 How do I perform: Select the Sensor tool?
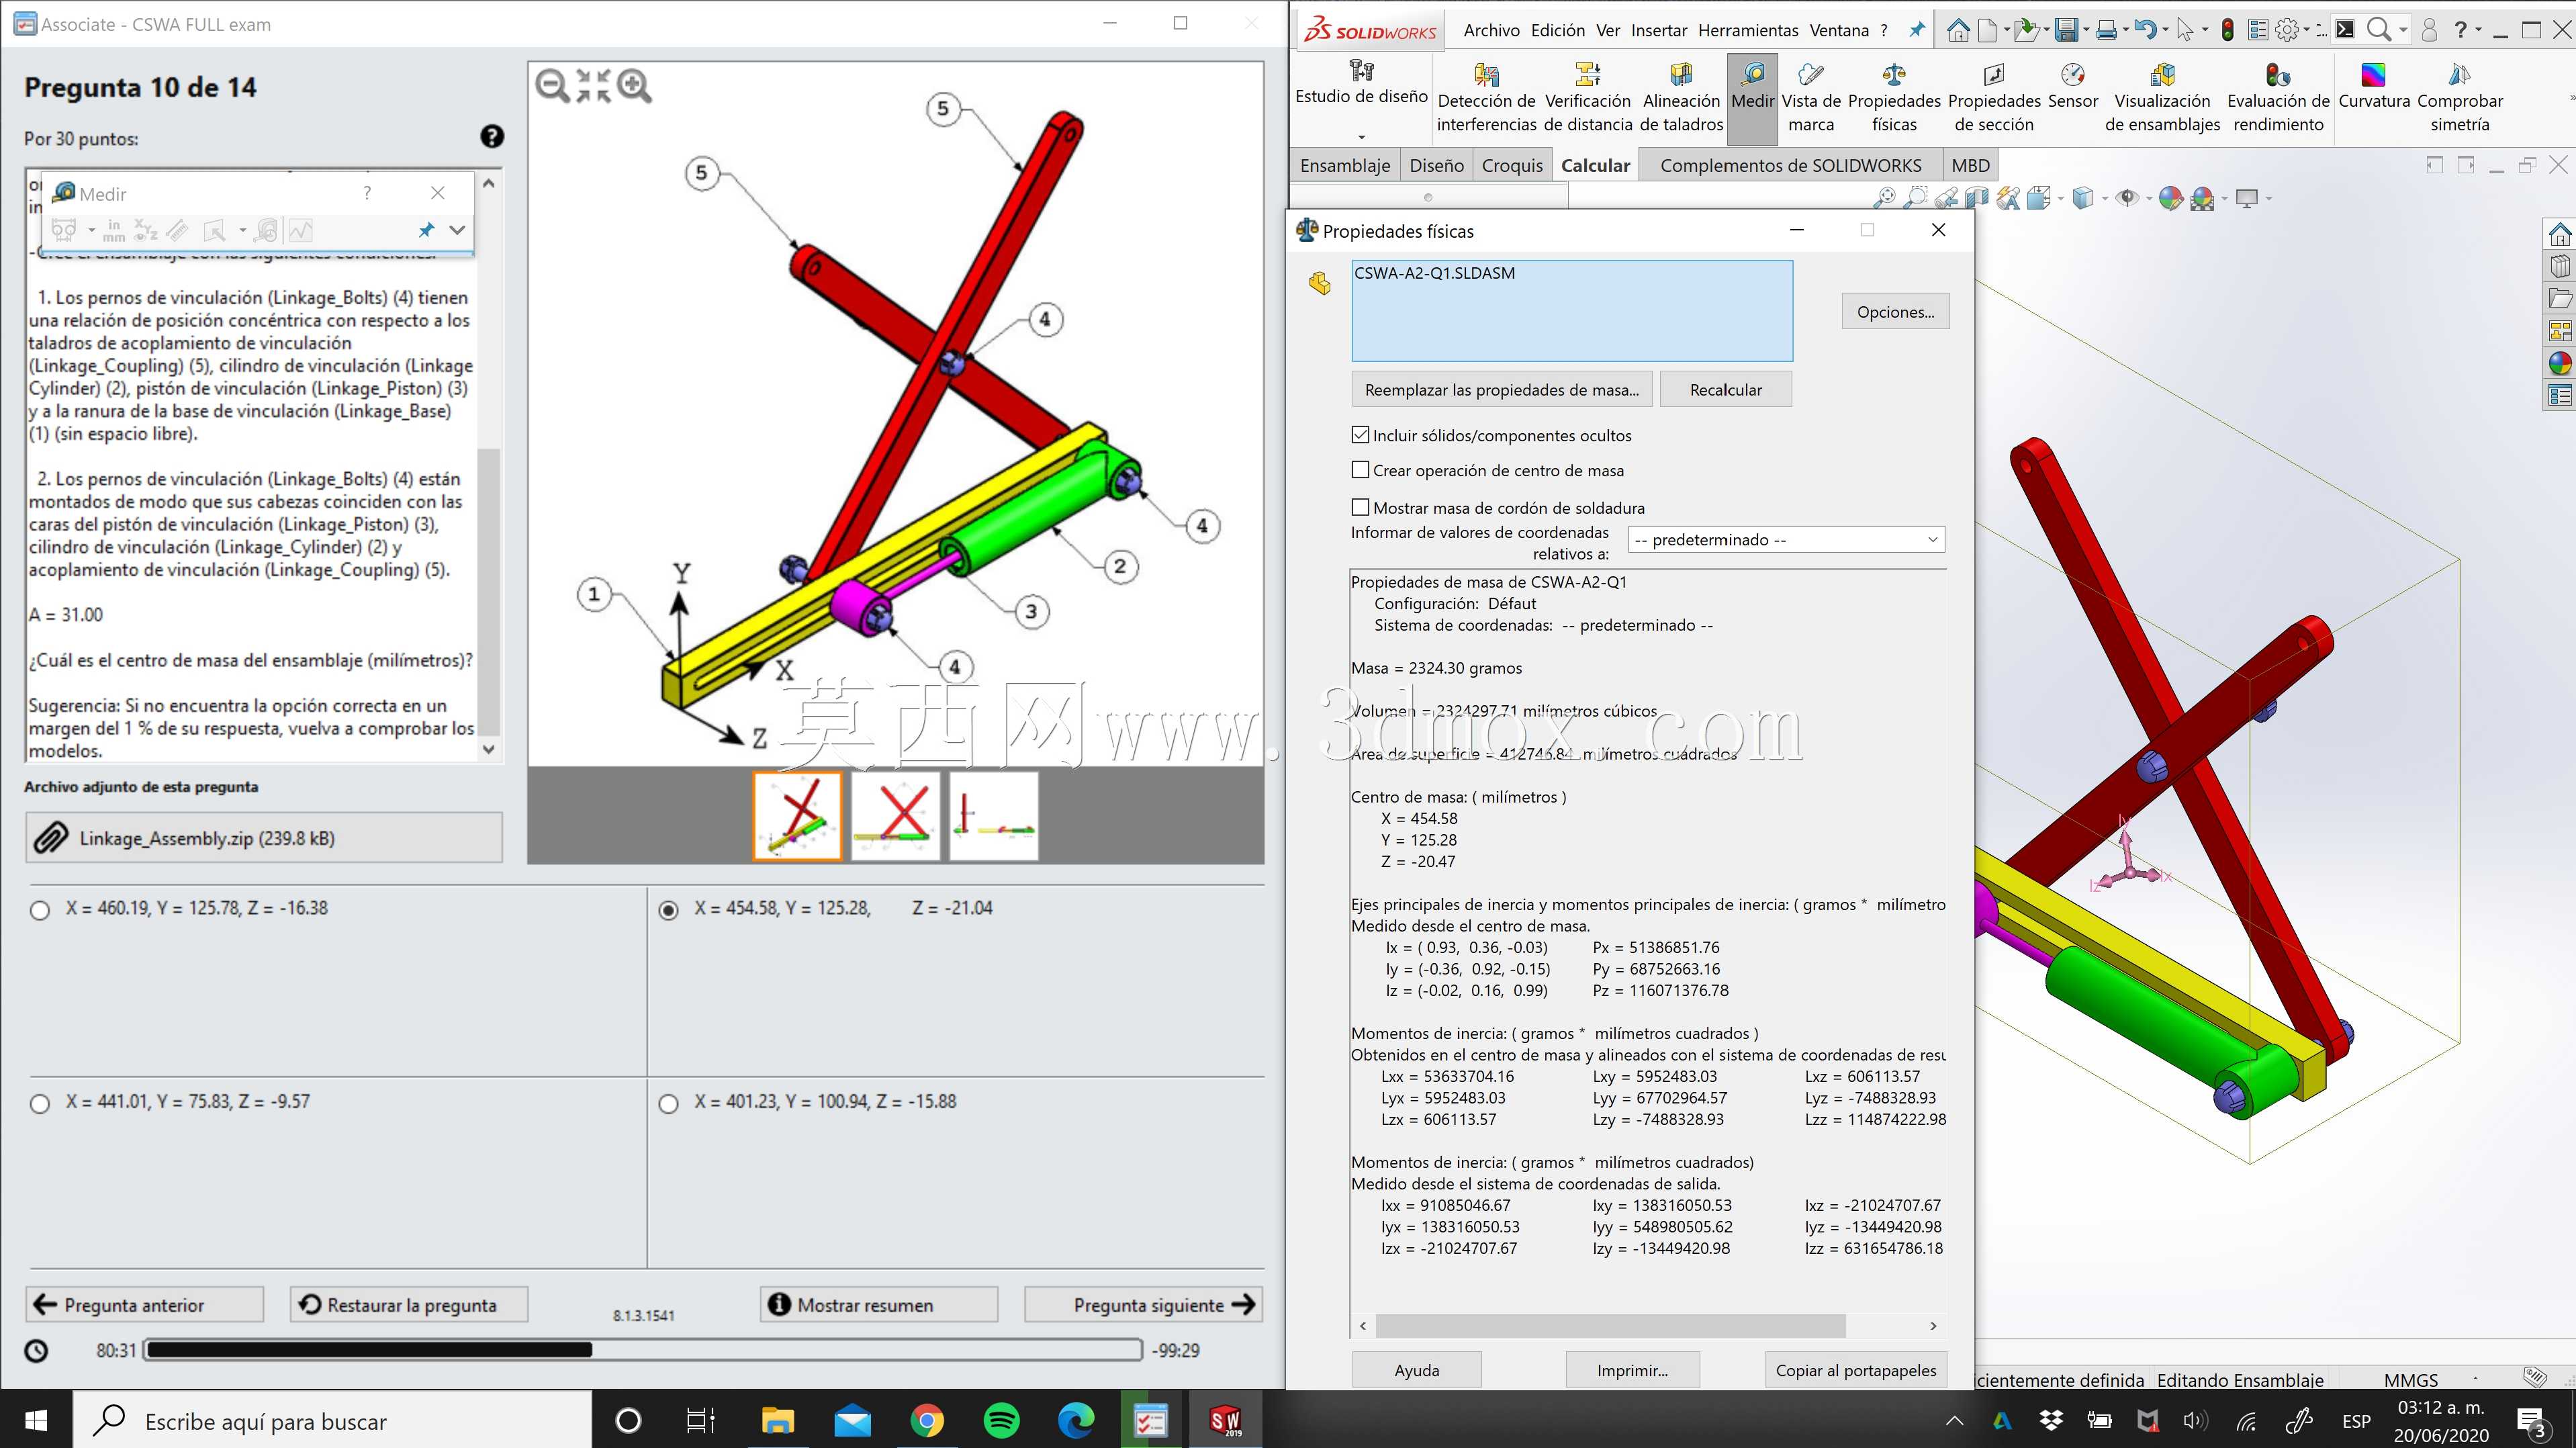pyautogui.click(x=2073, y=86)
